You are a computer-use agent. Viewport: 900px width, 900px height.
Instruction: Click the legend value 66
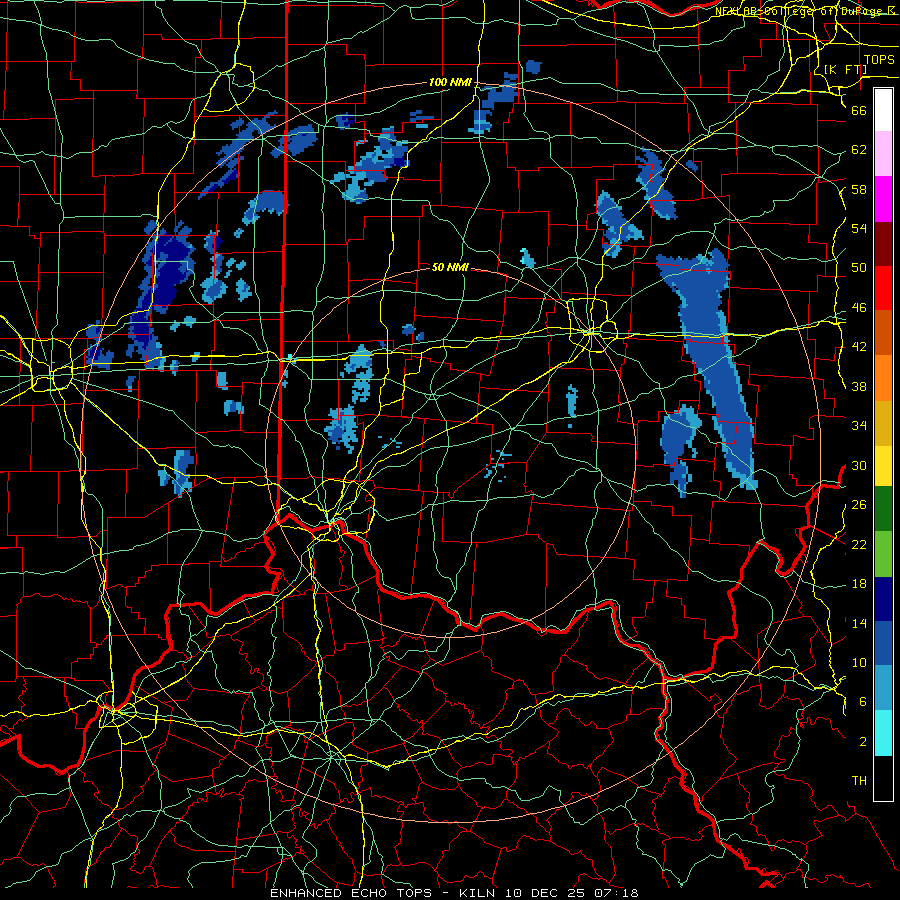(x=859, y=110)
